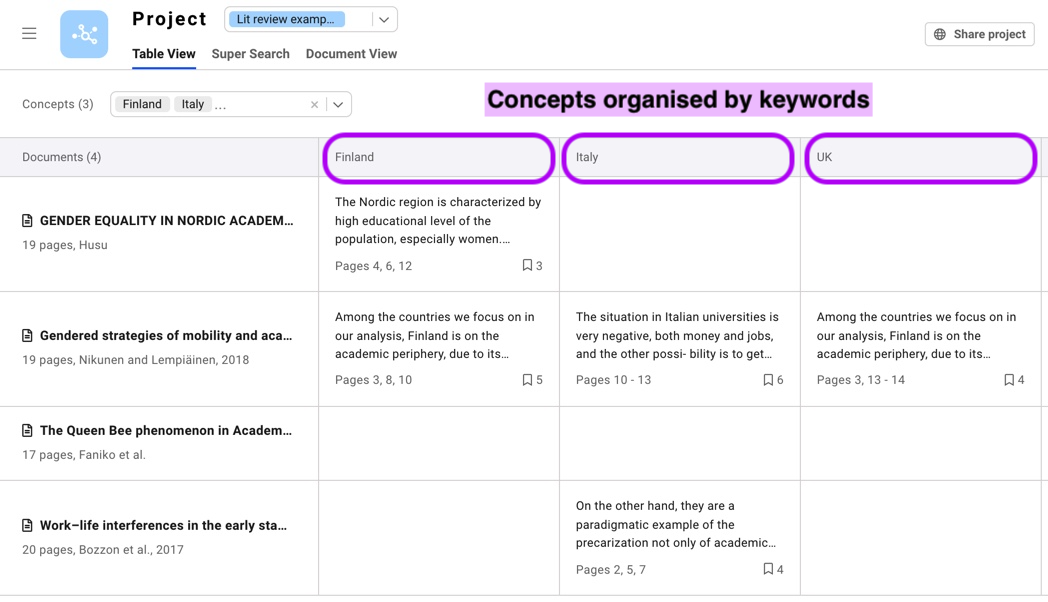Image resolution: width=1048 pixels, height=602 pixels.
Task: Open the Document View tab
Action: [x=351, y=54]
